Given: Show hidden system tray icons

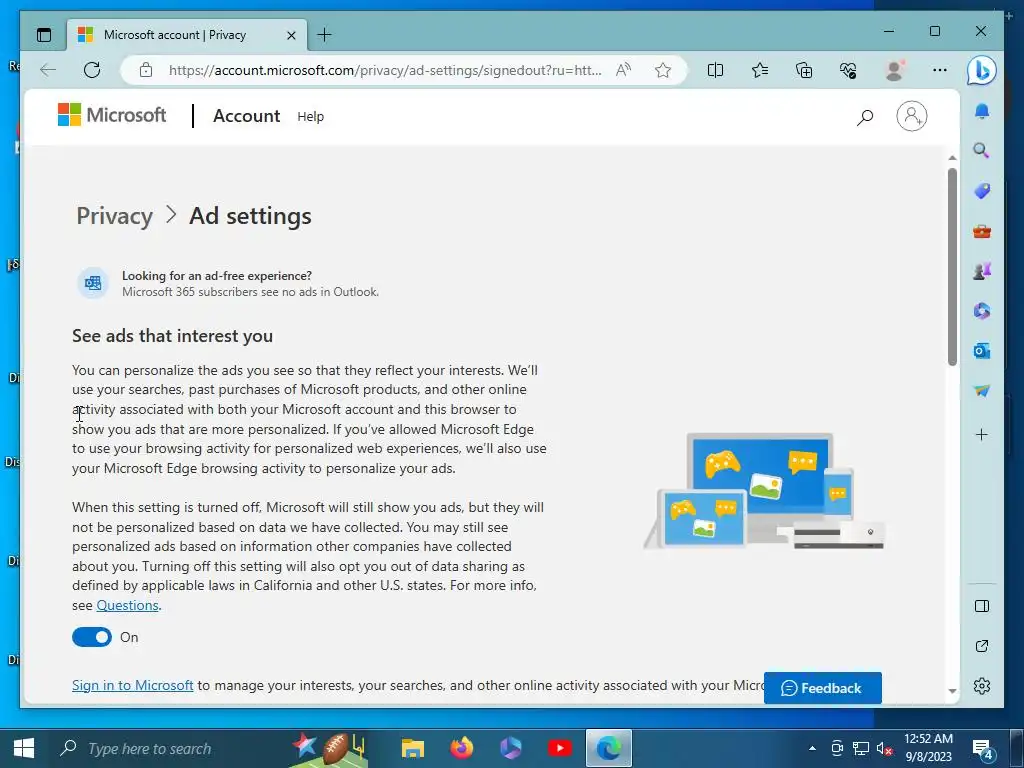Looking at the screenshot, I should click(812, 748).
